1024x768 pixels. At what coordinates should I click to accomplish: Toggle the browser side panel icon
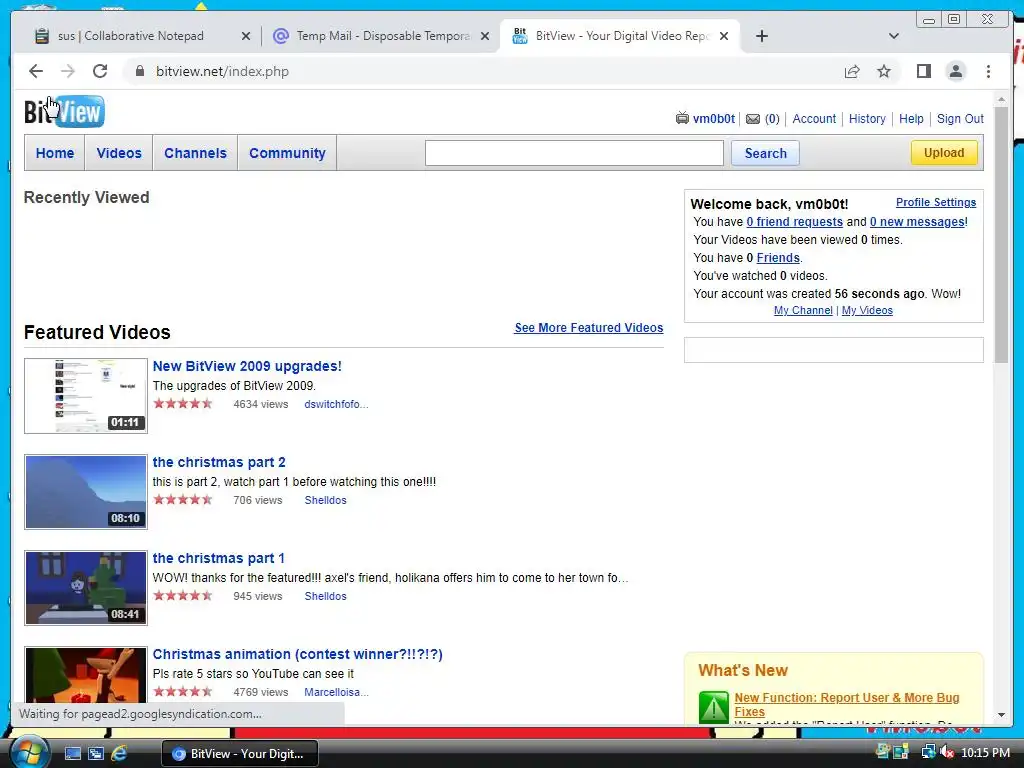923,71
